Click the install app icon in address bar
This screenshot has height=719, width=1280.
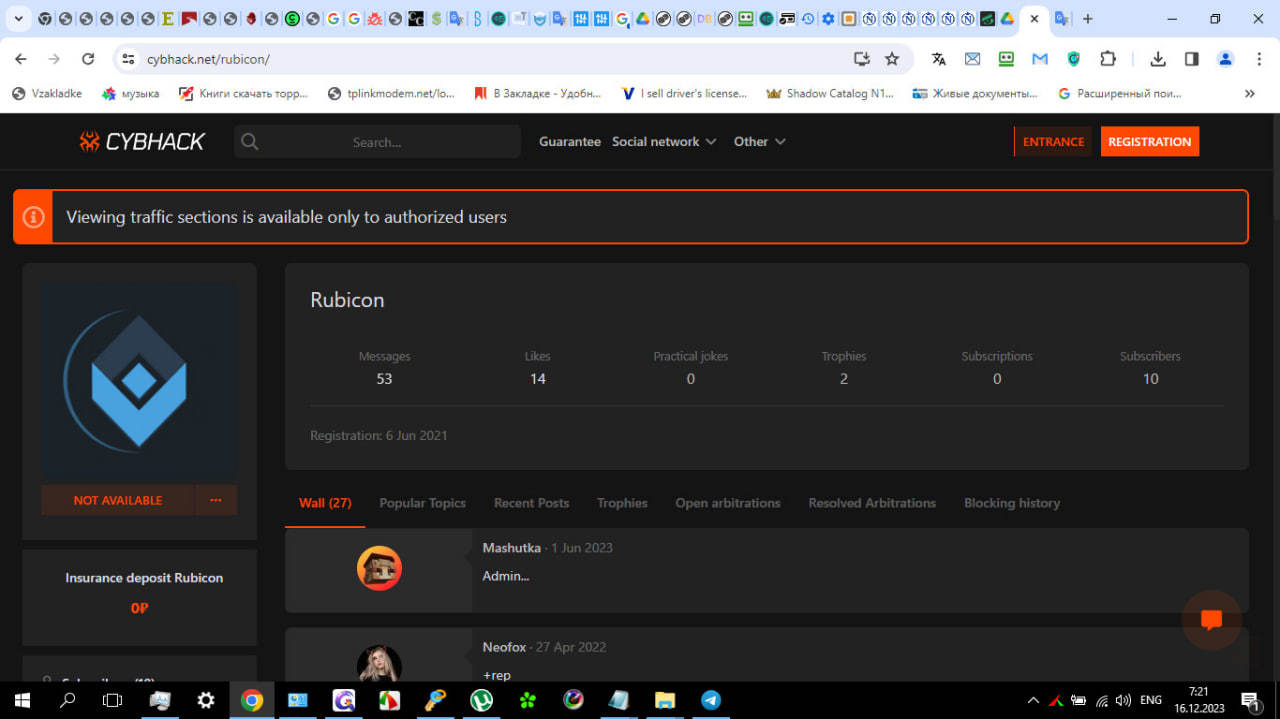(862, 59)
